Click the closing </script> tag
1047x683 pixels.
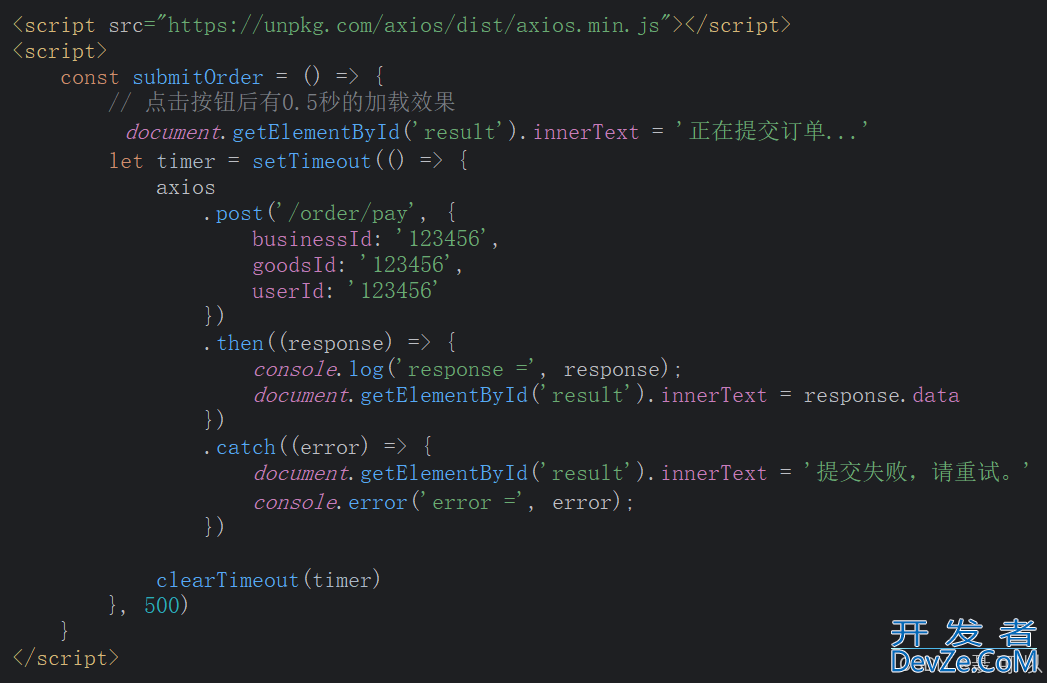pyautogui.click(x=65, y=658)
